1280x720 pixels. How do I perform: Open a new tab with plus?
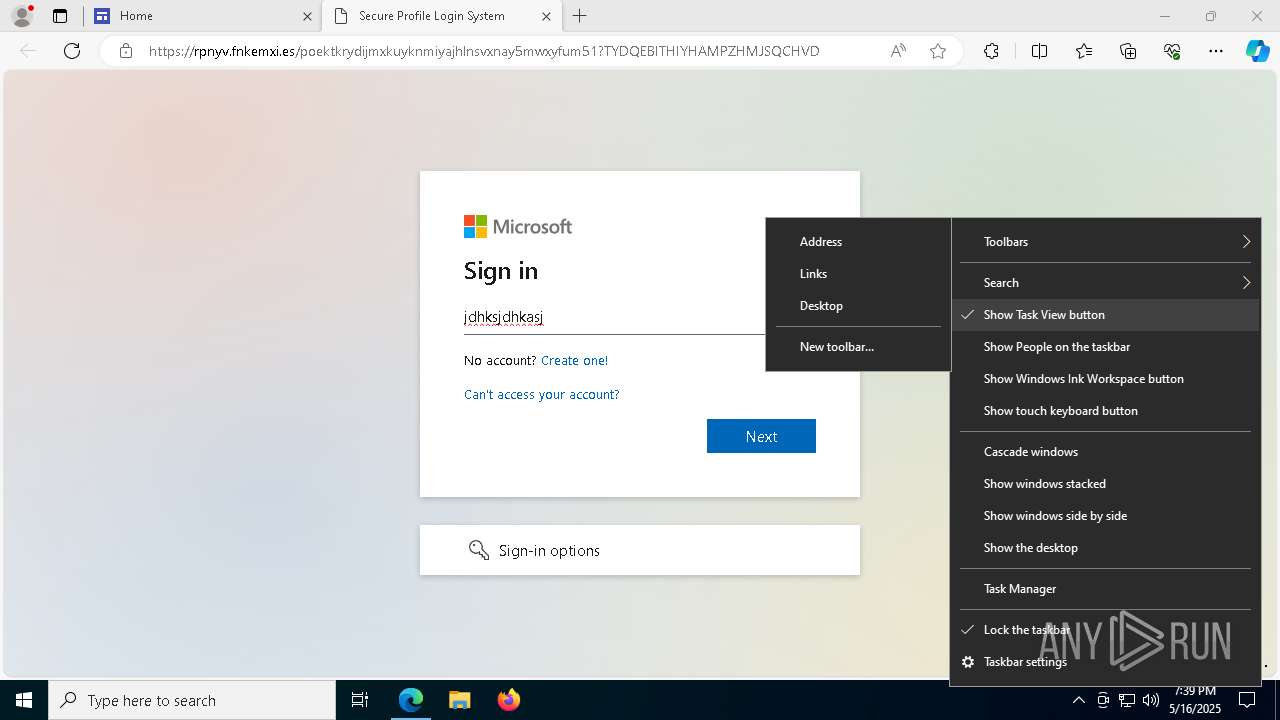tap(579, 16)
